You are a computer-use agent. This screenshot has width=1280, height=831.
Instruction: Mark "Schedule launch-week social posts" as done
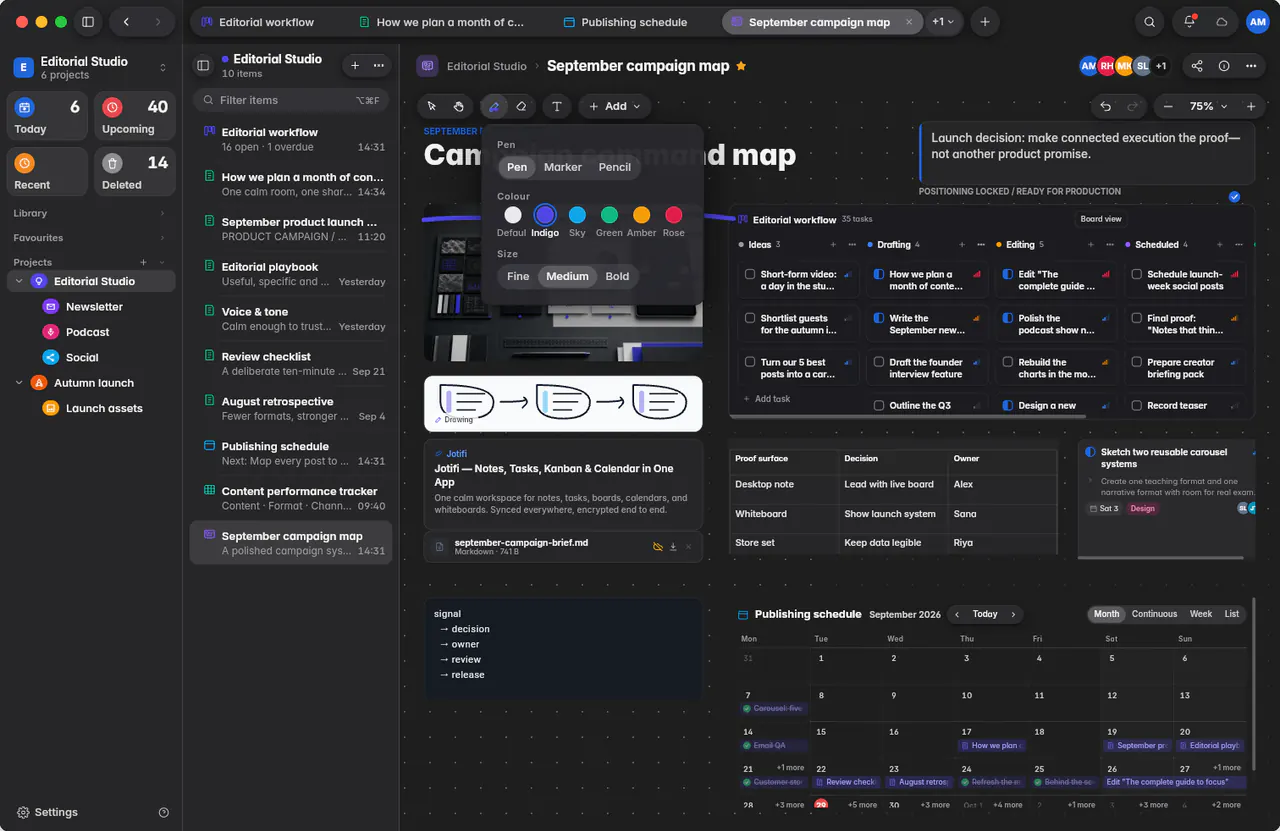pyautogui.click(x=1137, y=274)
